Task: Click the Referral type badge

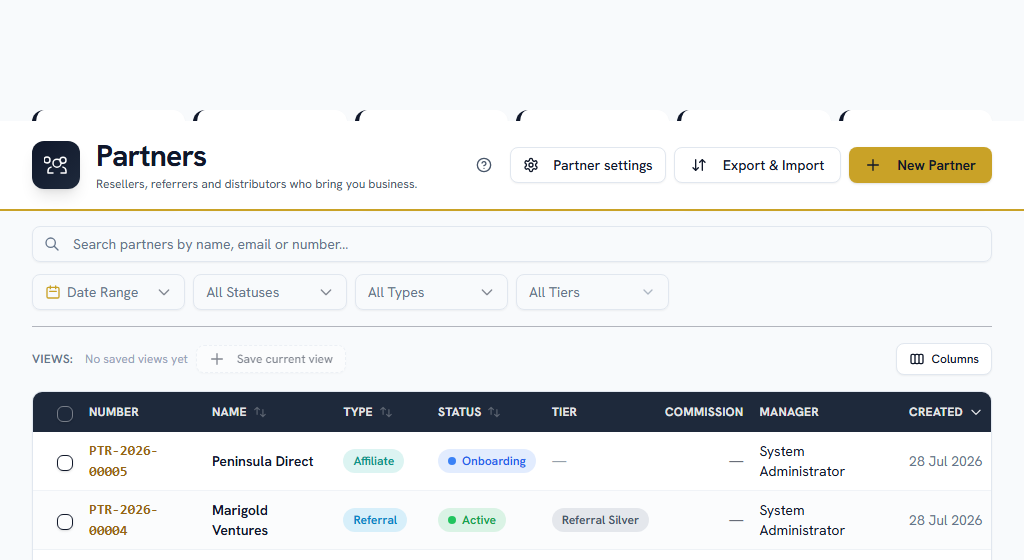Action: [375, 520]
